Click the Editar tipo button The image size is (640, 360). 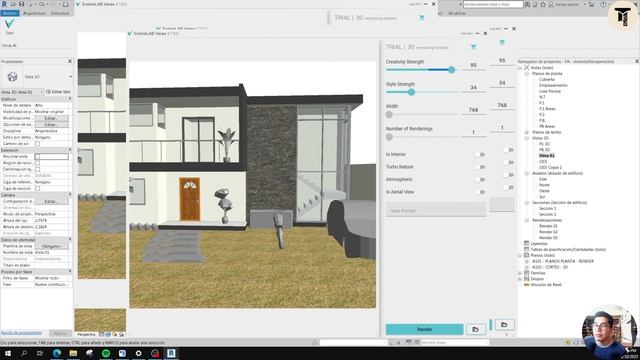58,92
